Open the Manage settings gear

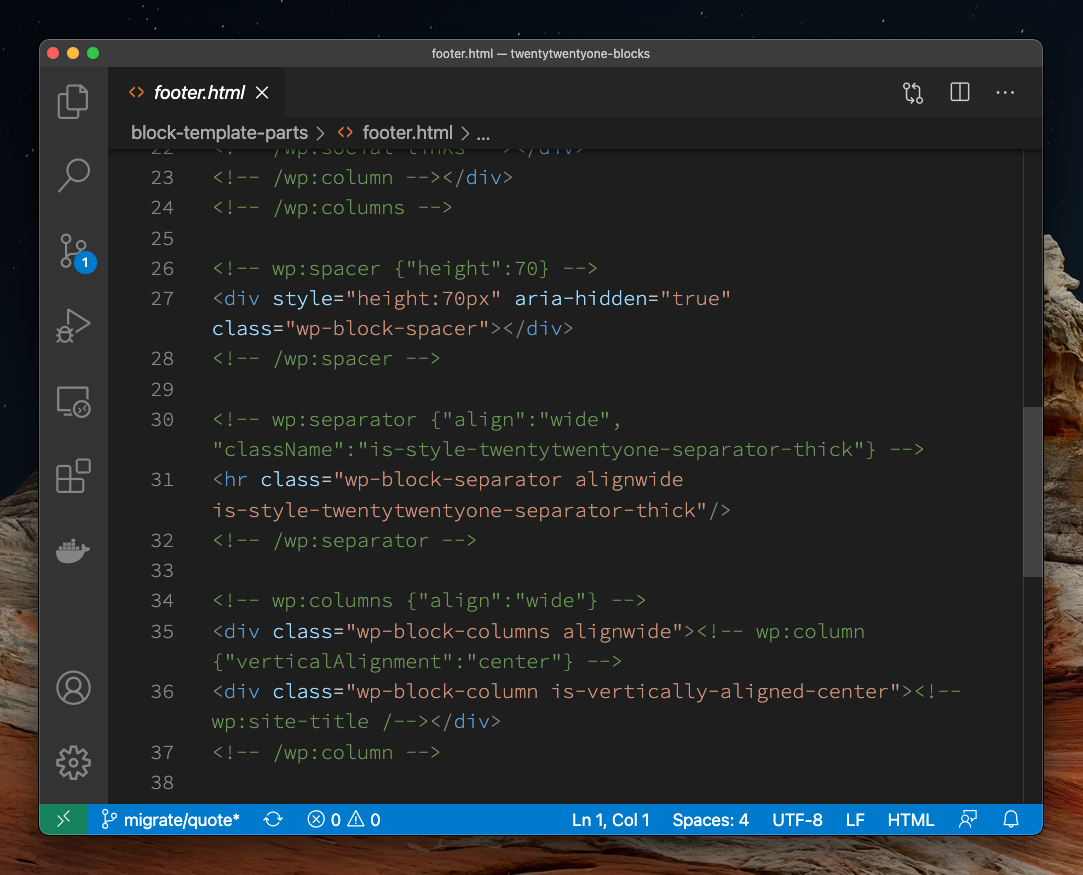(x=73, y=763)
